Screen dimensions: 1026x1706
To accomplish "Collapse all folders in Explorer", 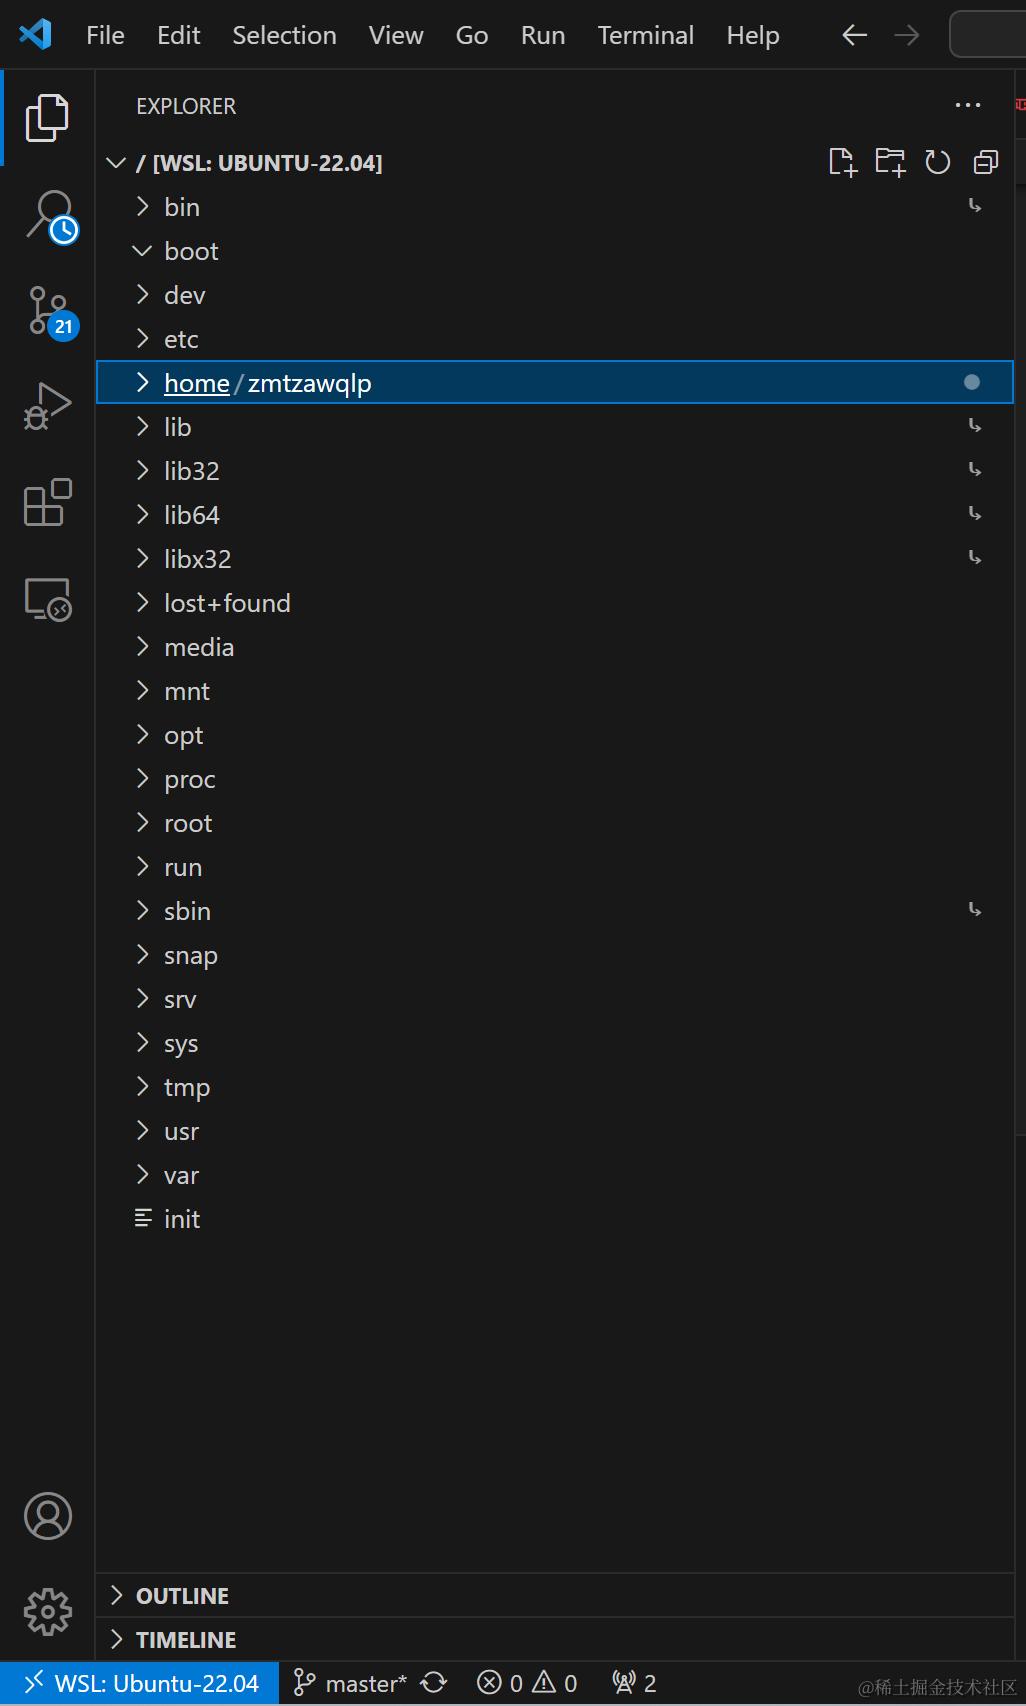I will [986, 162].
